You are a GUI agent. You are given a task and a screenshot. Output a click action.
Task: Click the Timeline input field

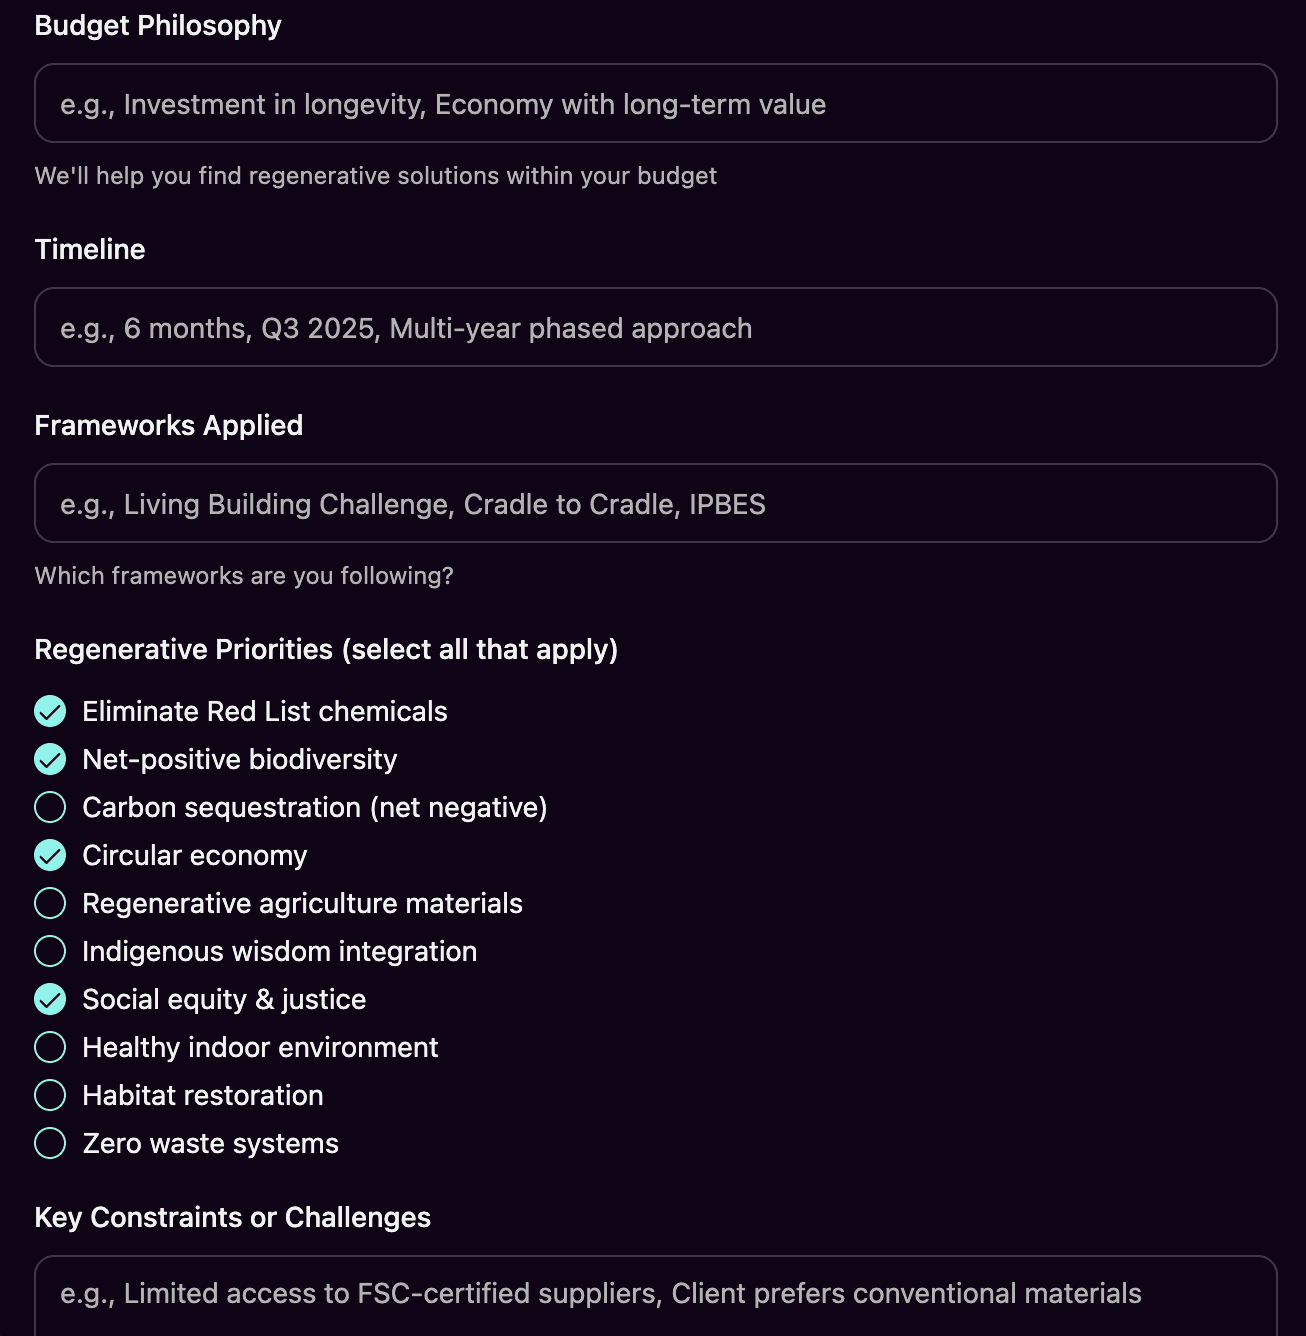pos(655,327)
